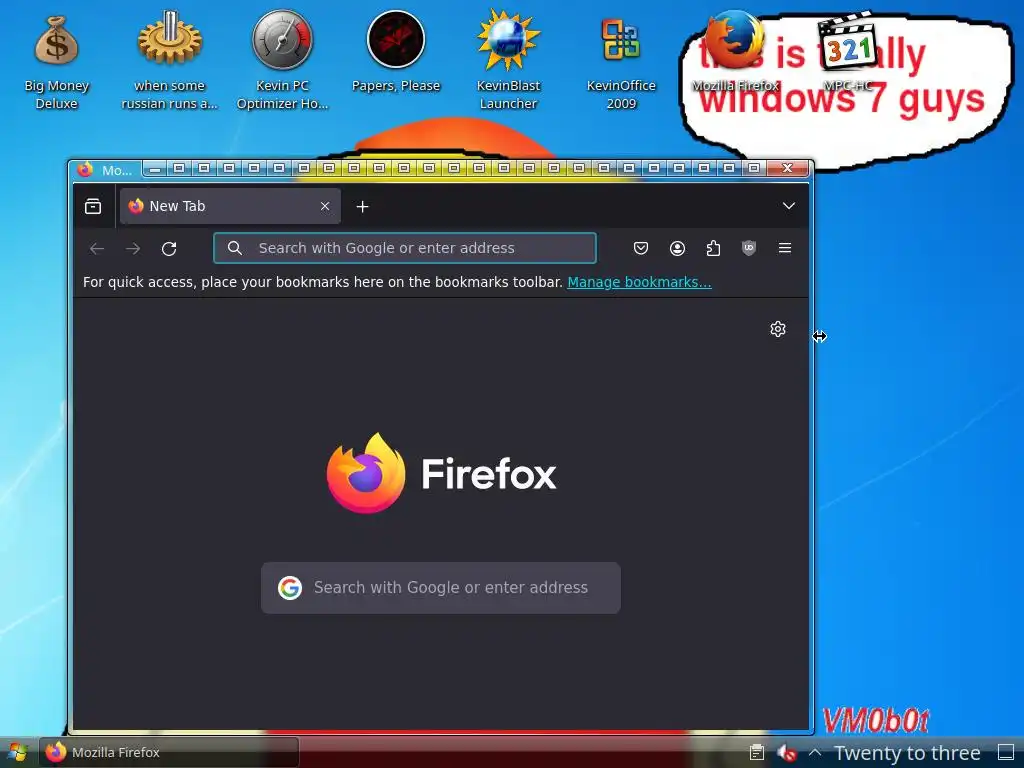Close the Firefox window with red X
The image size is (1024, 768).
788,168
